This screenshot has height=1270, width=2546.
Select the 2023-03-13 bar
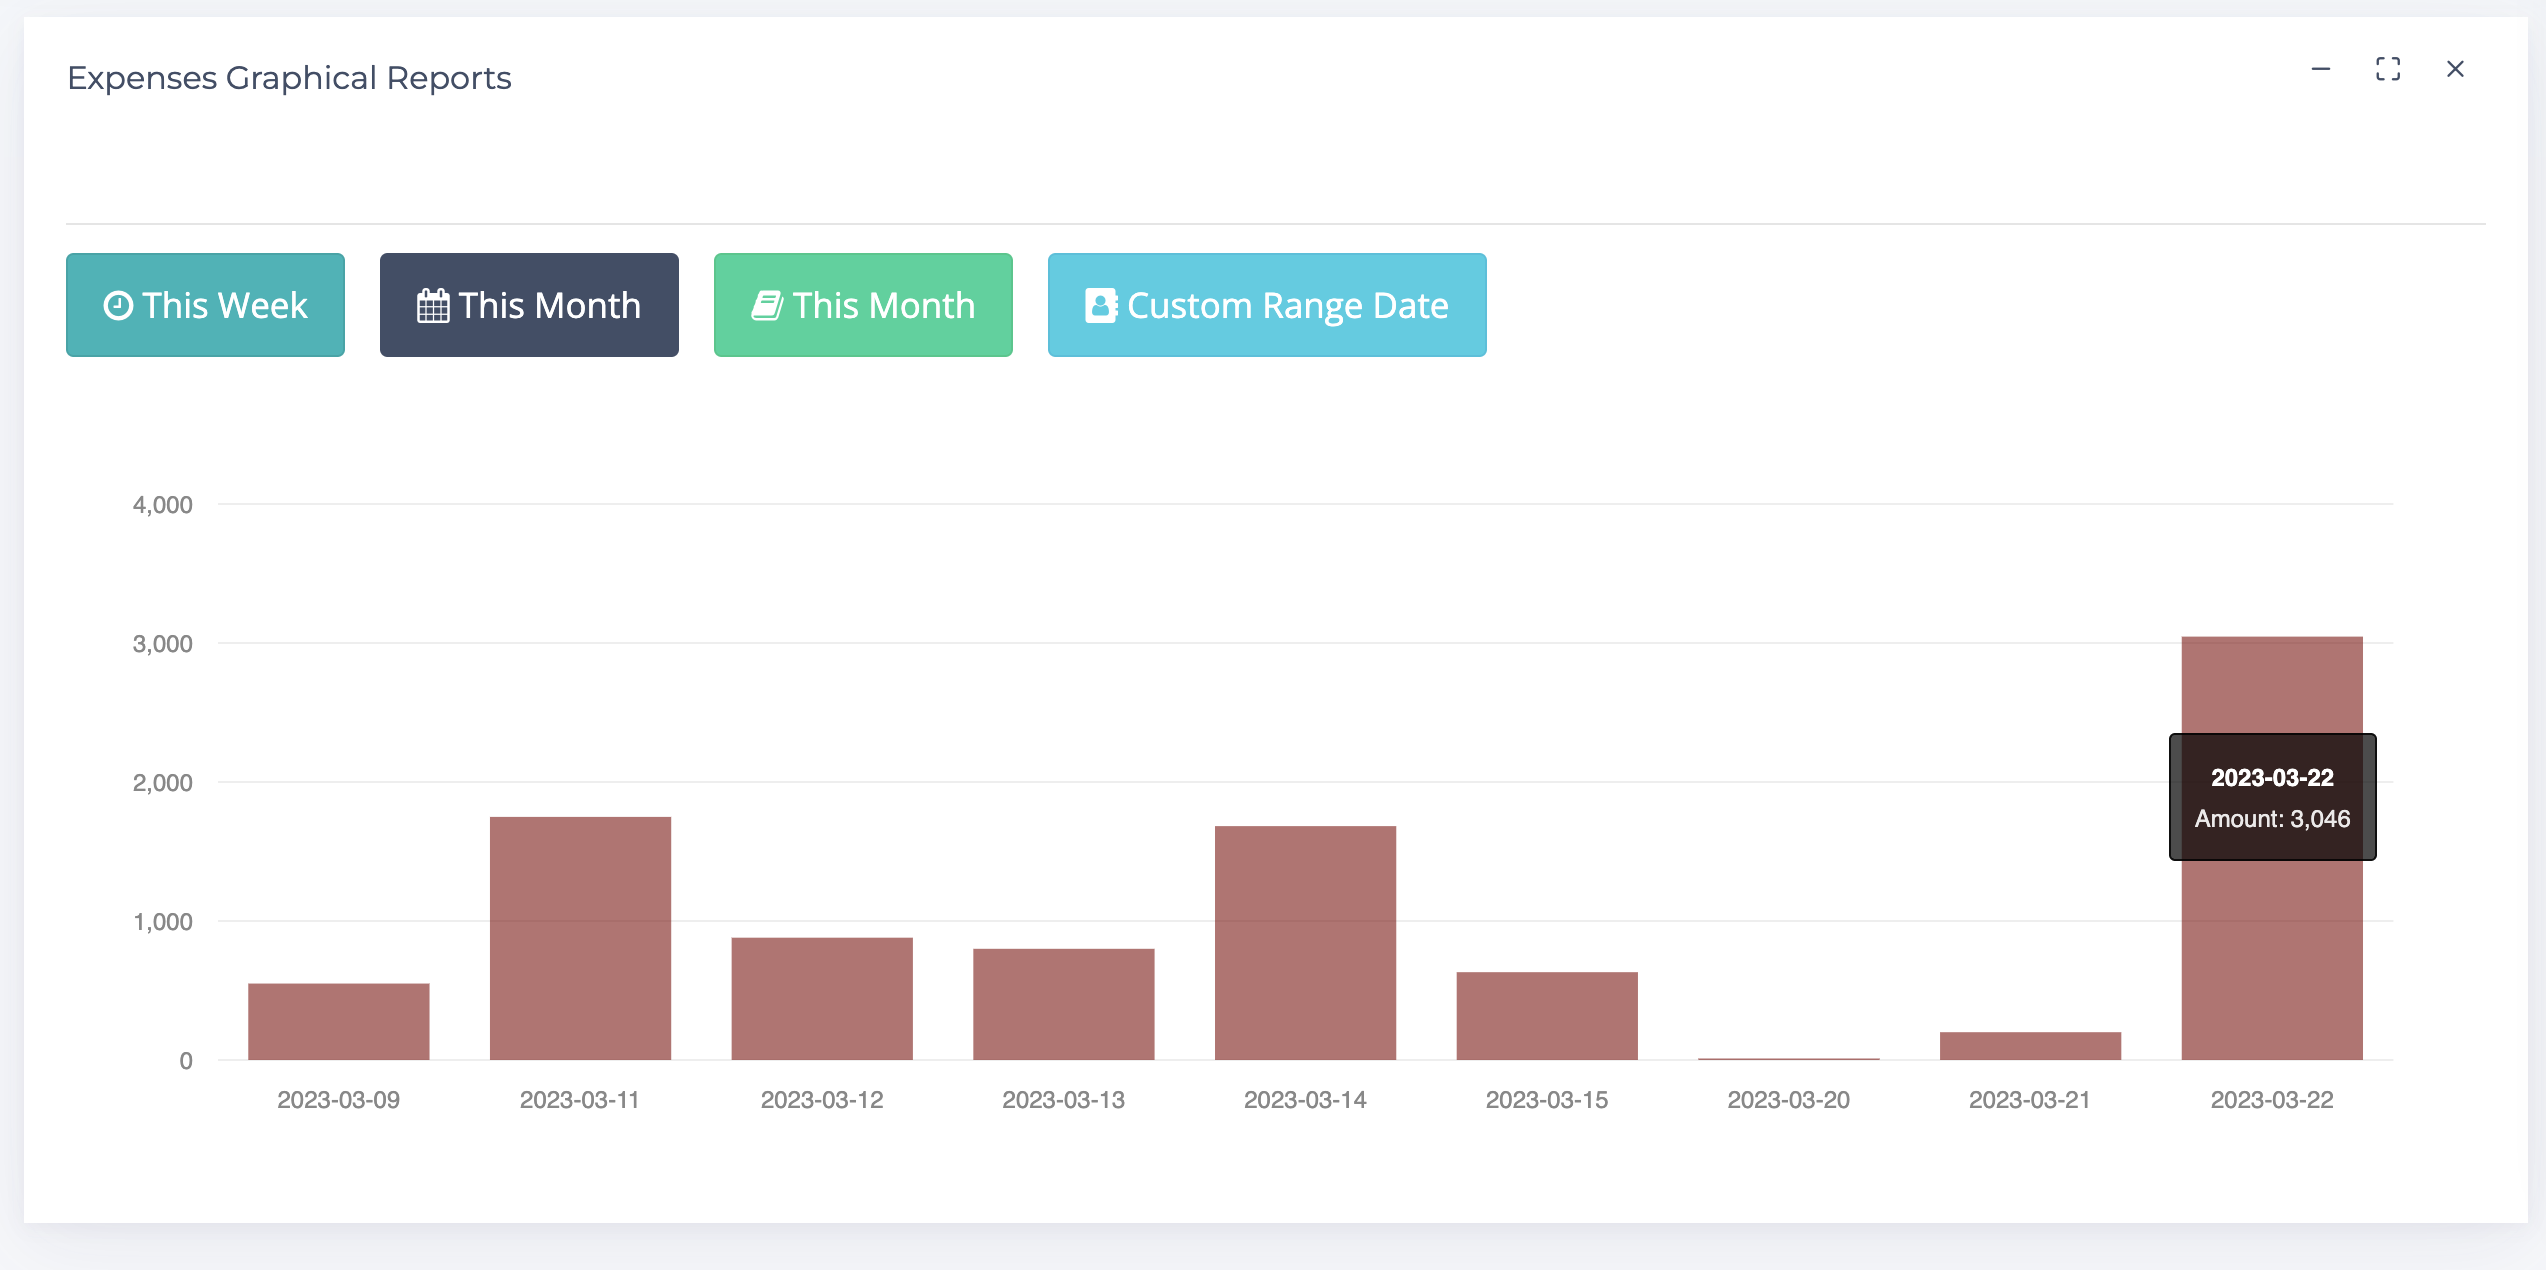pos(1063,1004)
